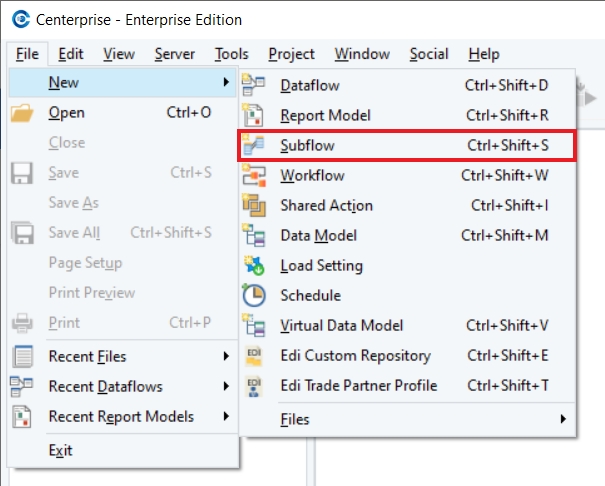Open the Project menu
605x486 pixels.
coord(291,54)
